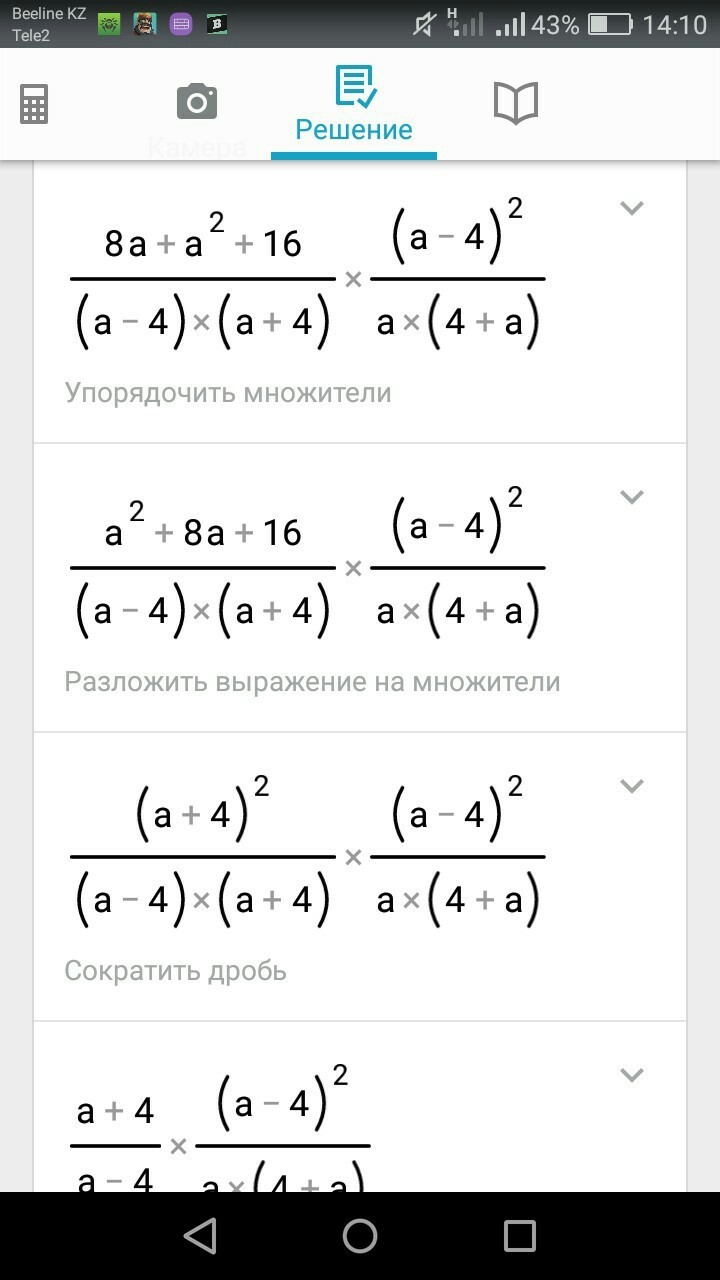Tap the recent apps square button

(519, 1236)
